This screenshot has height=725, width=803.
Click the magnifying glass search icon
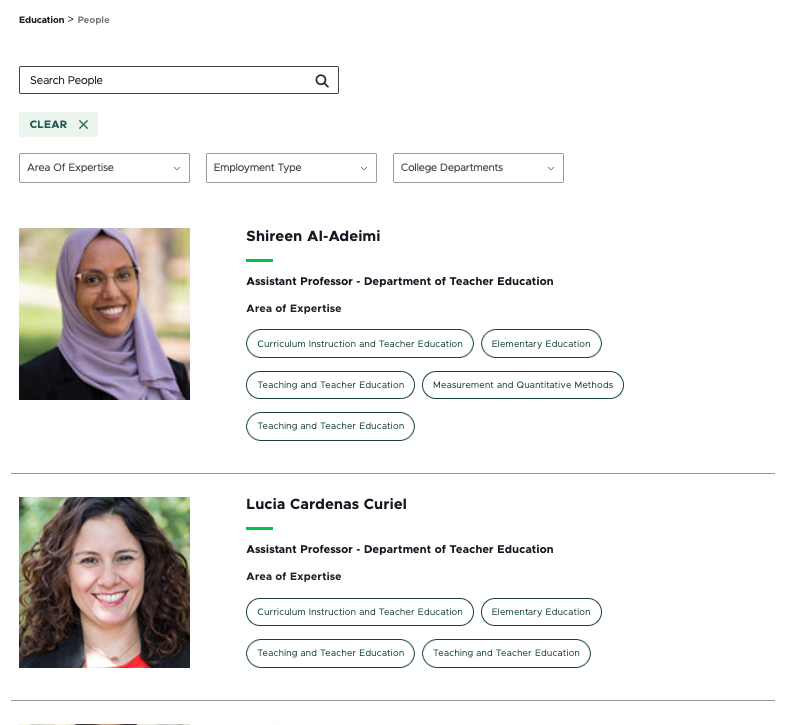322,81
